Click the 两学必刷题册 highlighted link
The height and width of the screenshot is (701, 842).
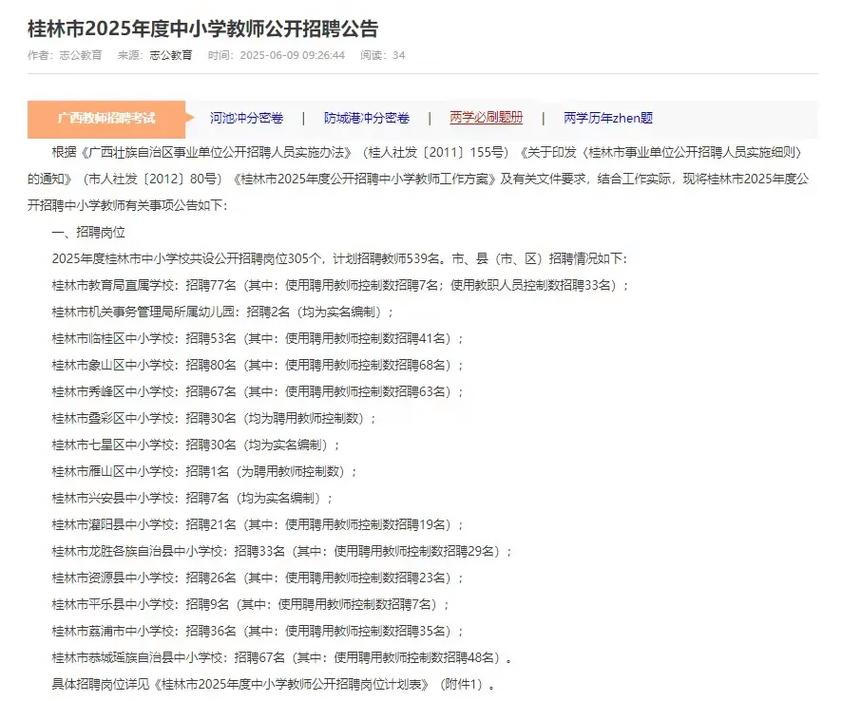tap(486, 117)
